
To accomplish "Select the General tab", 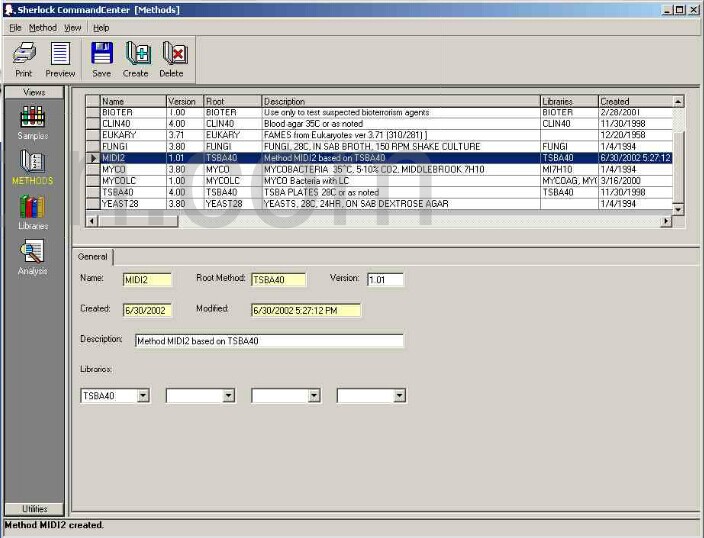I will (x=92, y=256).
